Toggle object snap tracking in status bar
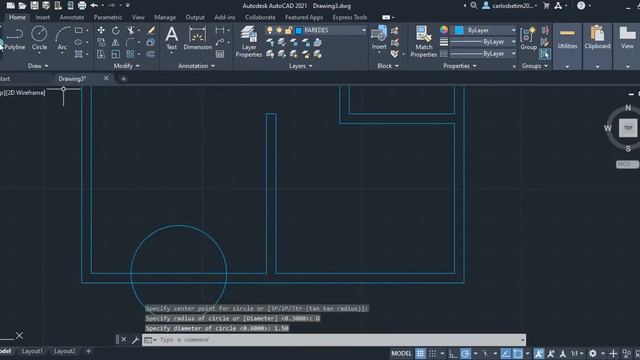 pyautogui.click(x=505, y=353)
